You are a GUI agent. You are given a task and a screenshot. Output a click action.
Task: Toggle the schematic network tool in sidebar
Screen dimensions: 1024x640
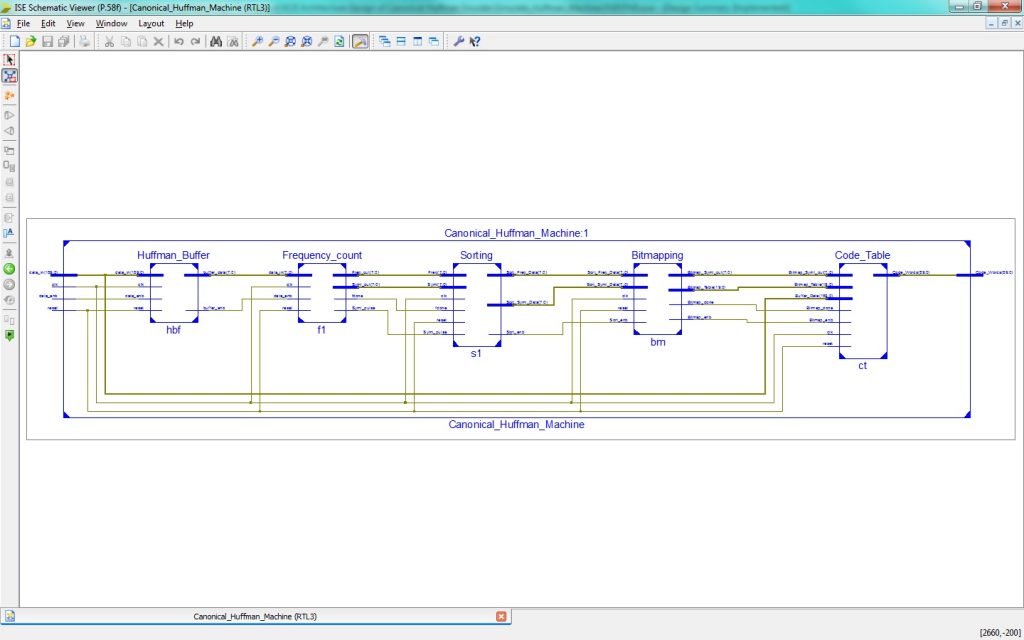[10, 76]
